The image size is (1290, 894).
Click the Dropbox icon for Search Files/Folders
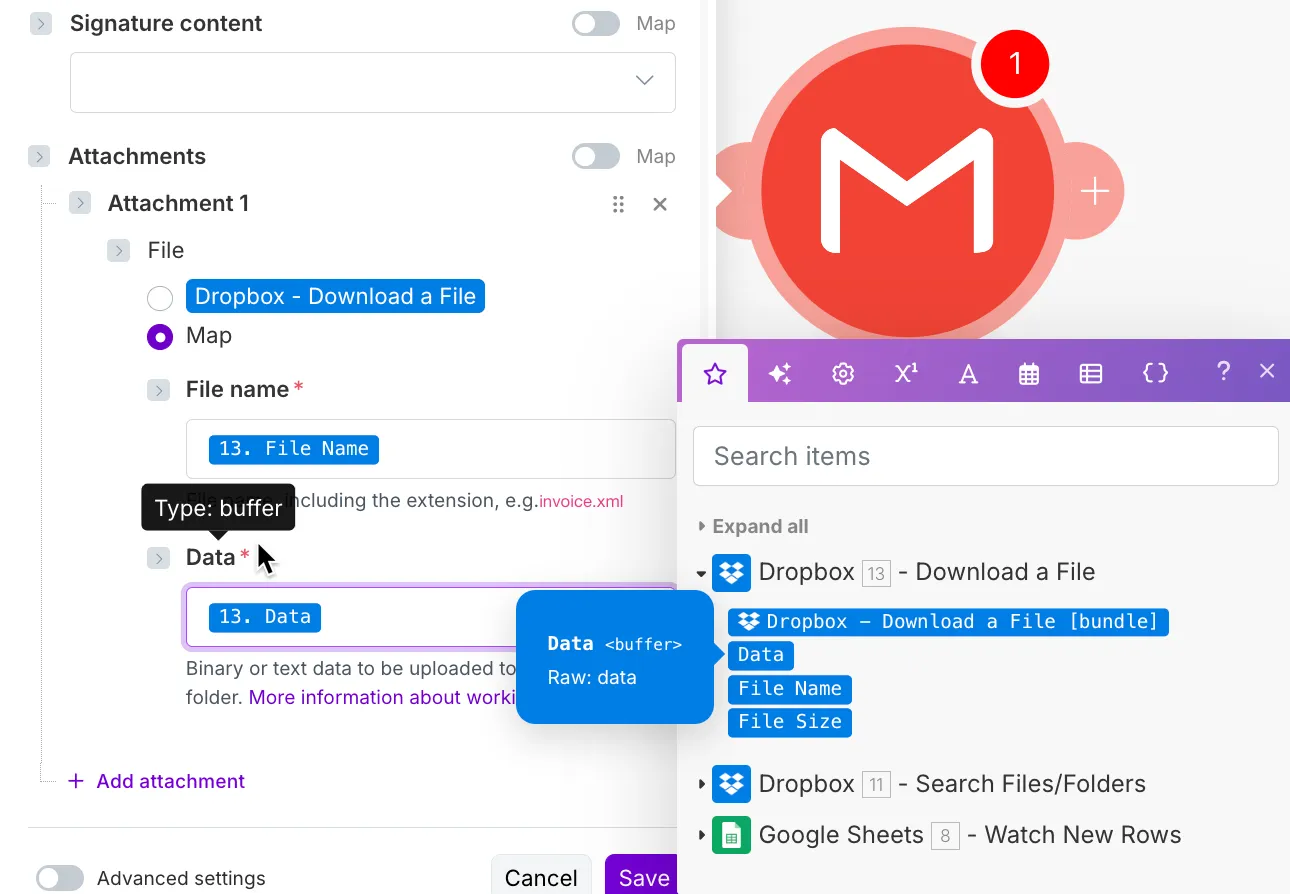pyautogui.click(x=731, y=784)
